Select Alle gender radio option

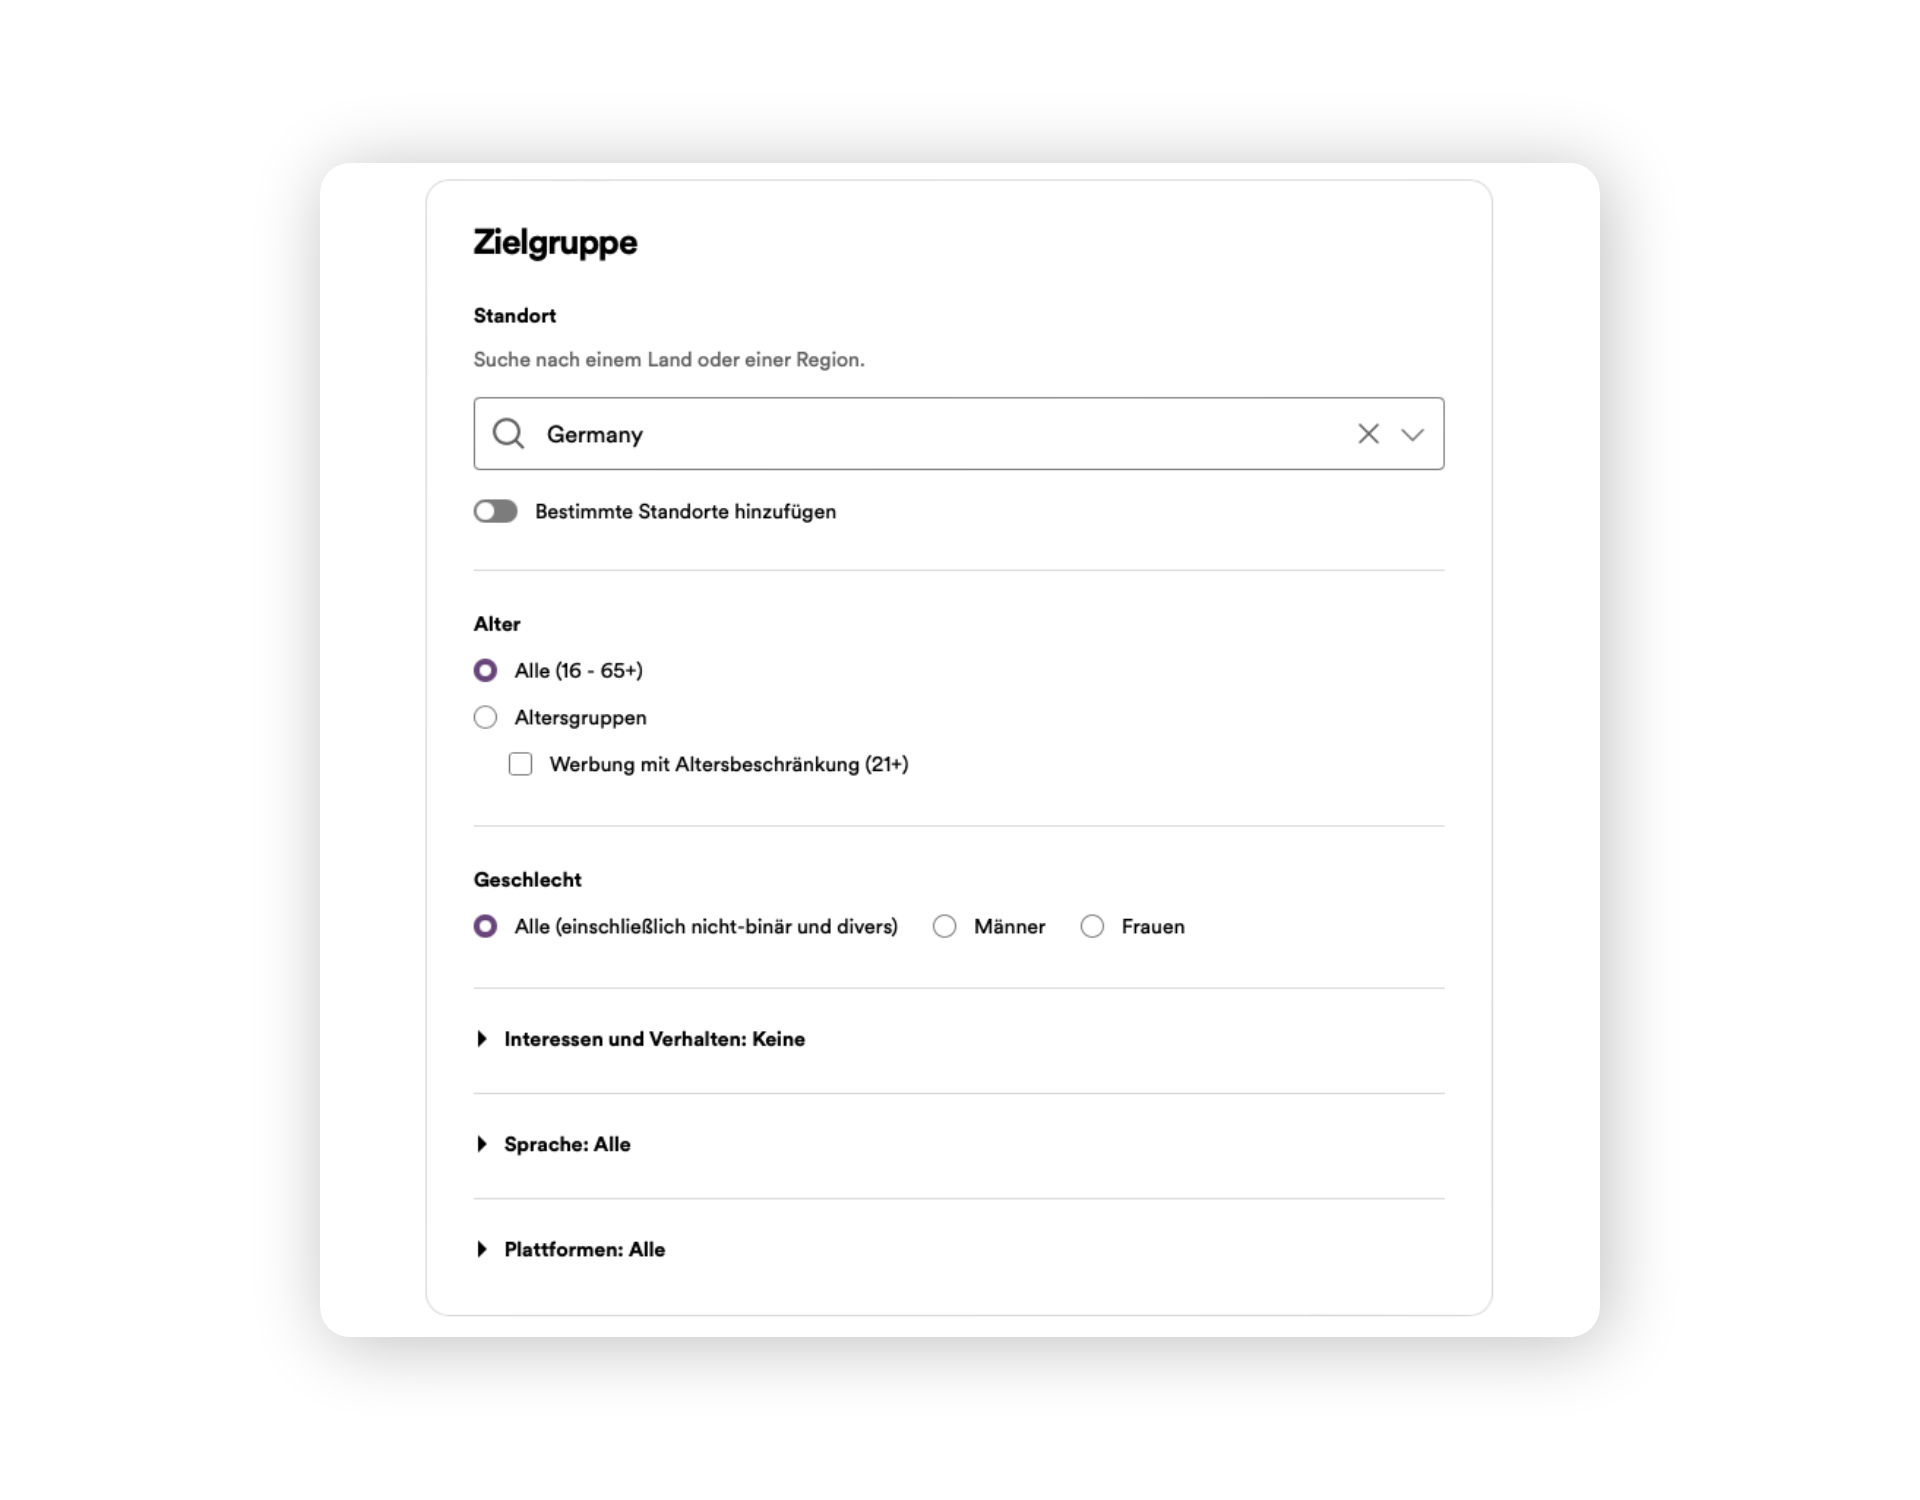click(485, 926)
